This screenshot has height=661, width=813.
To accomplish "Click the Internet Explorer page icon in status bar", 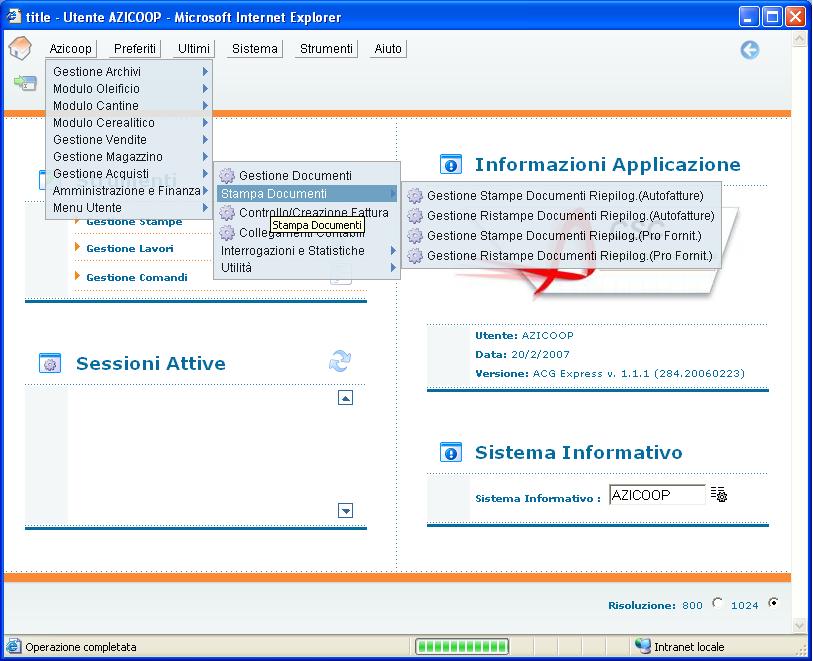I will tap(13, 646).
